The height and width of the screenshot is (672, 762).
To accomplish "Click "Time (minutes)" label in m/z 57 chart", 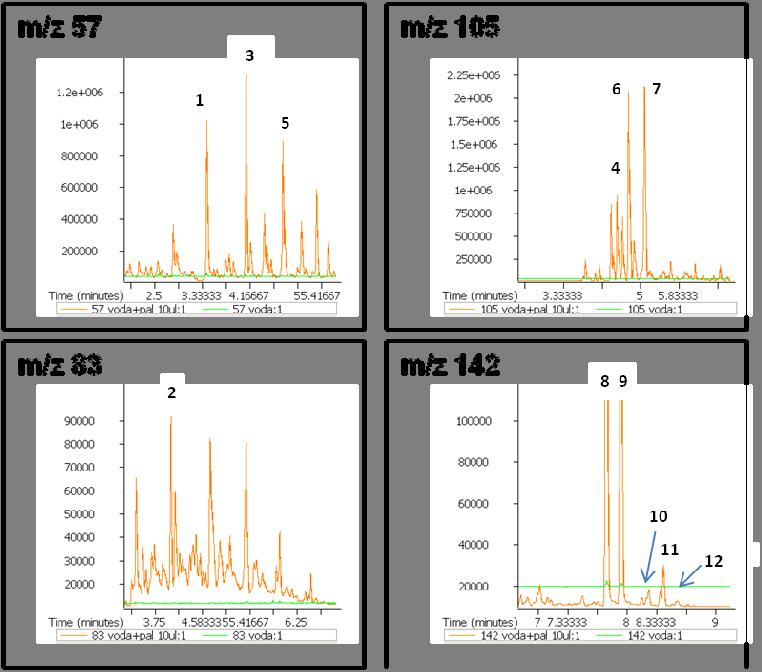I will click(x=86, y=296).
